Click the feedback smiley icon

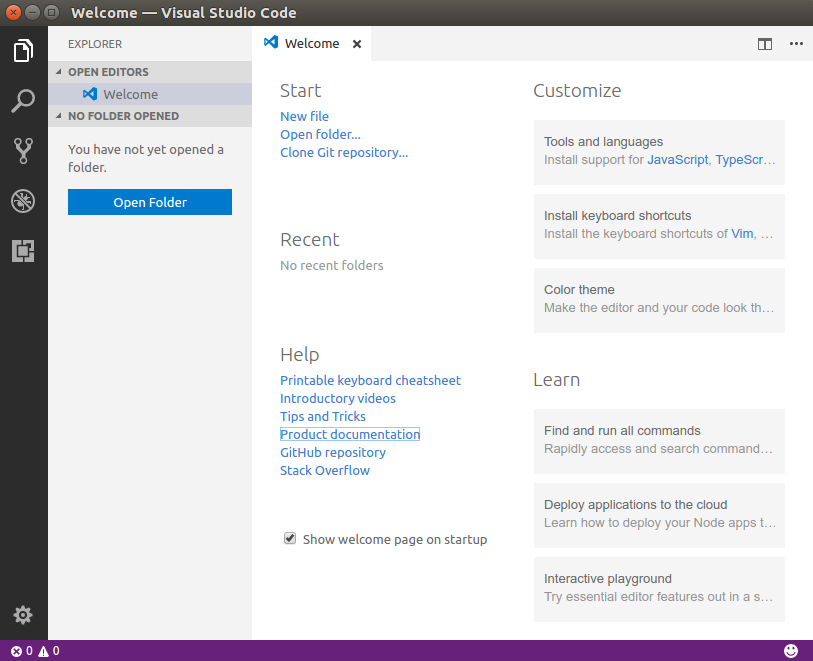[791, 651]
